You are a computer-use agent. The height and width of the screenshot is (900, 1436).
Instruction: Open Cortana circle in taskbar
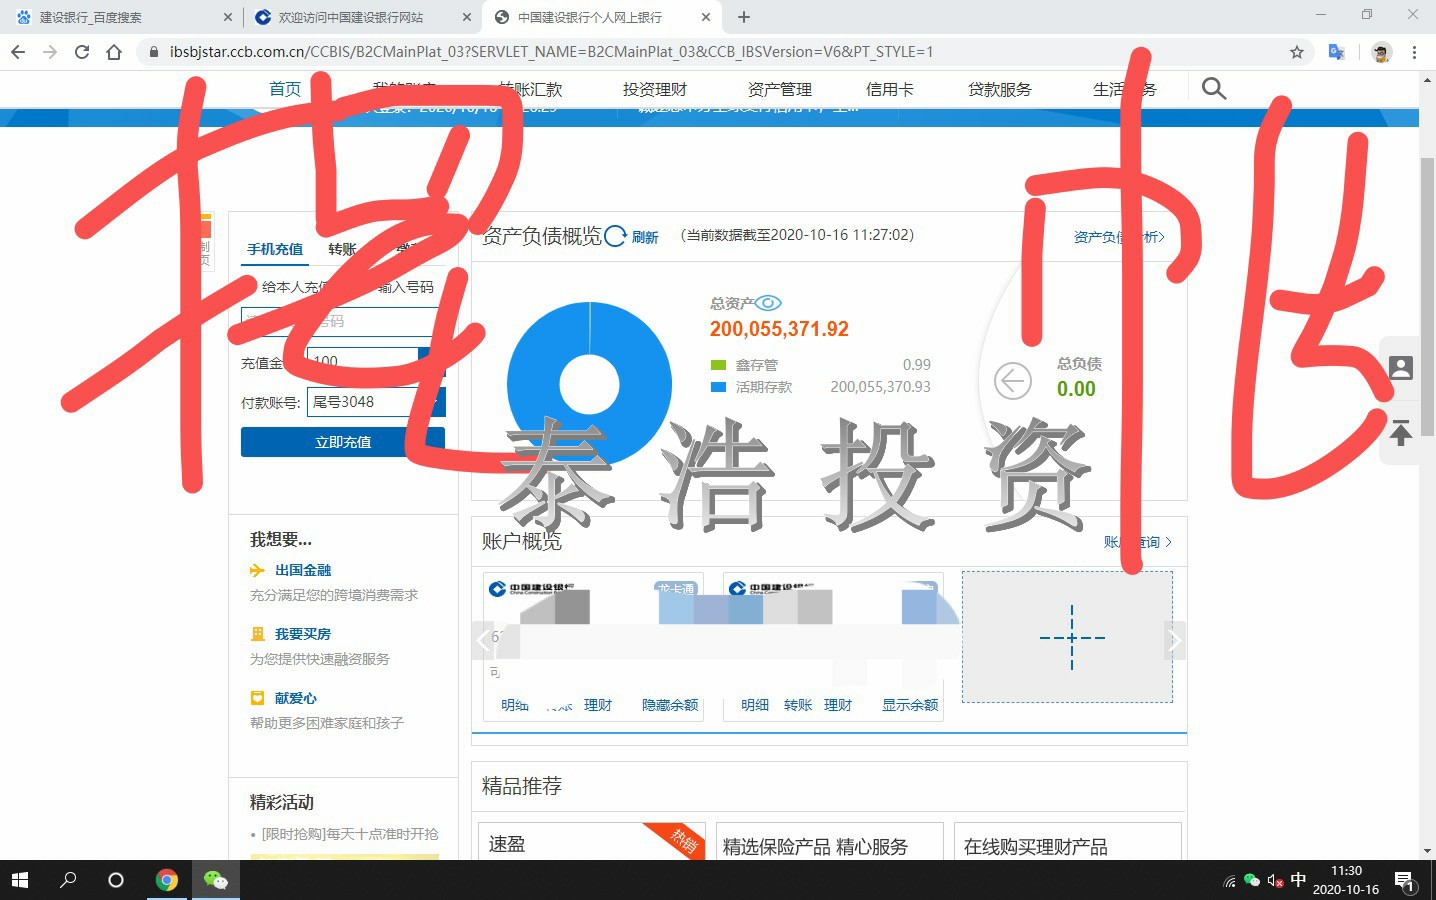pyautogui.click(x=116, y=880)
